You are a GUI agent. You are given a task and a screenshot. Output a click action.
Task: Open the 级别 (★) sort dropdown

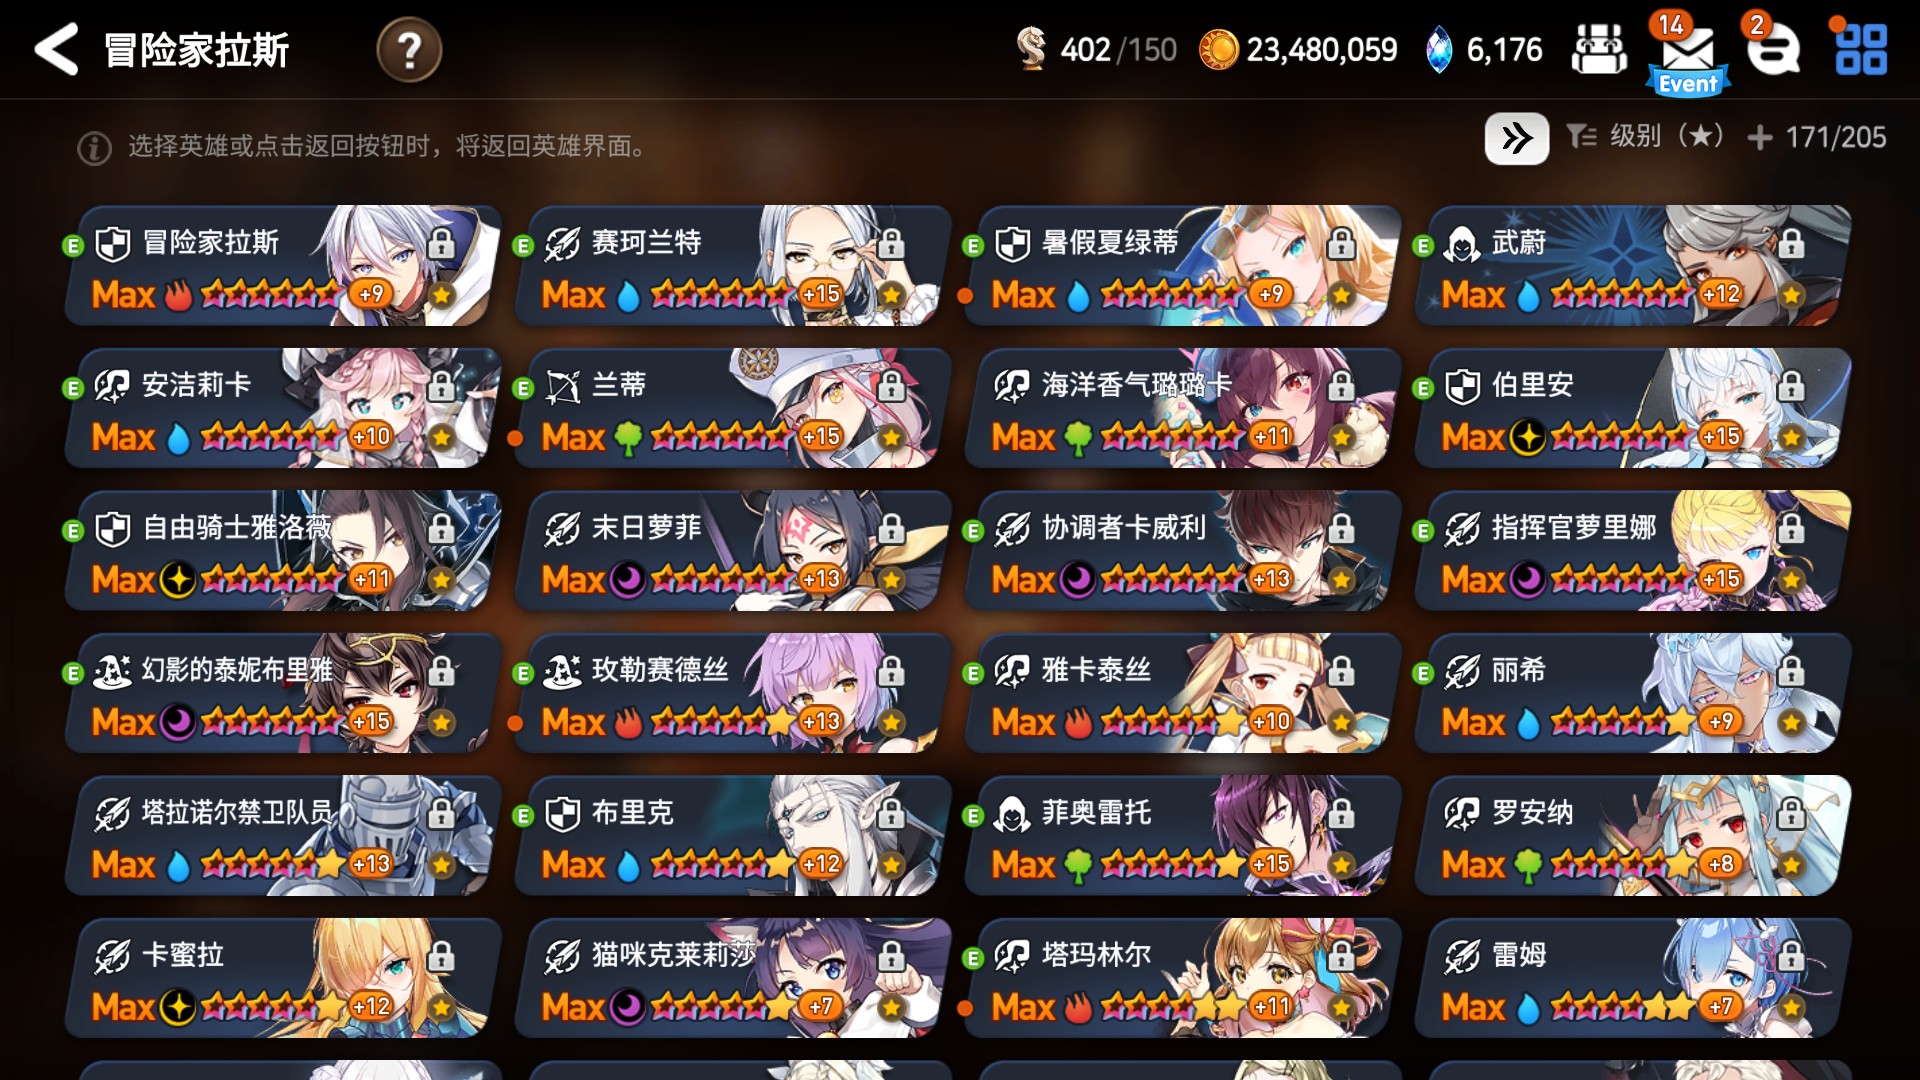(x=1645, y=137)
